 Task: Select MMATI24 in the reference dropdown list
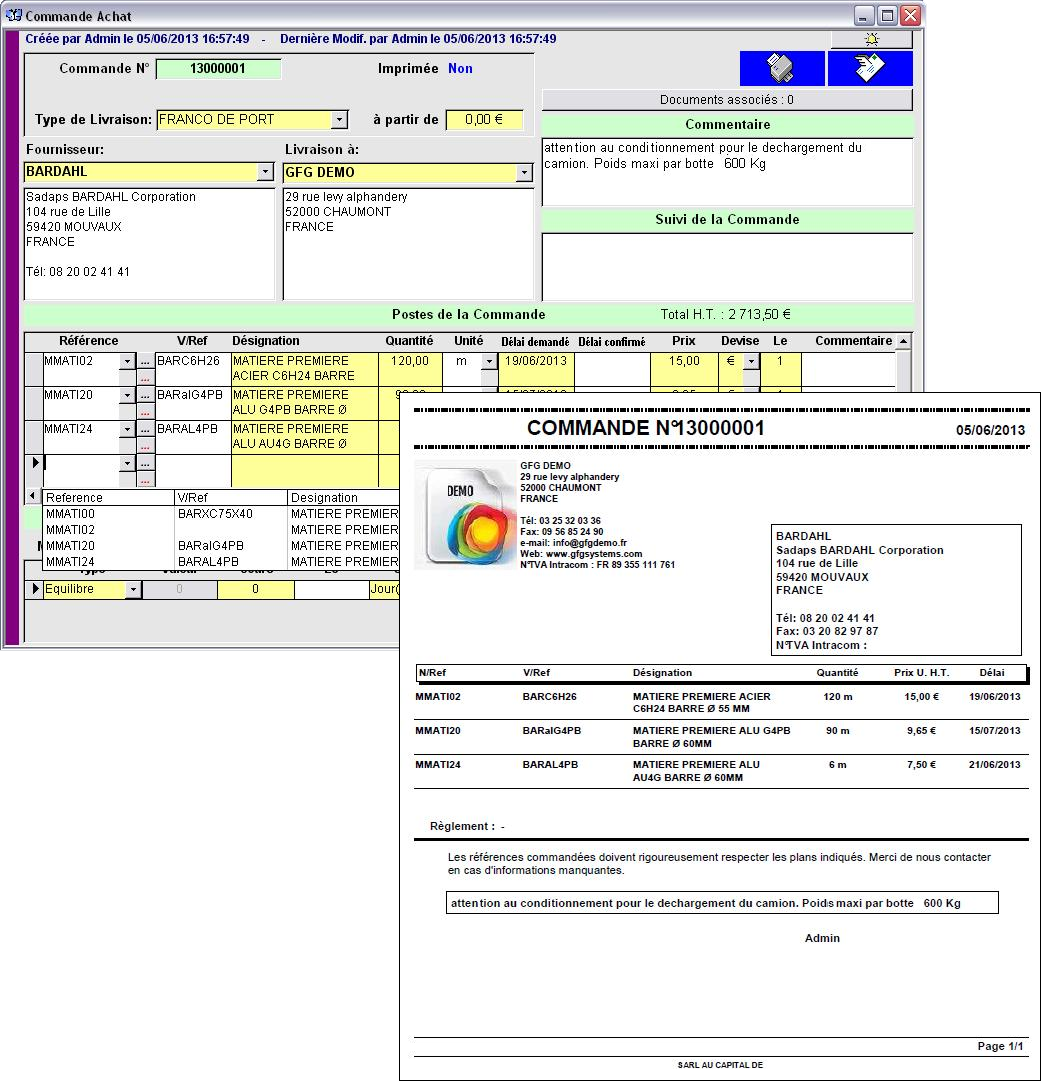(221, 561)
